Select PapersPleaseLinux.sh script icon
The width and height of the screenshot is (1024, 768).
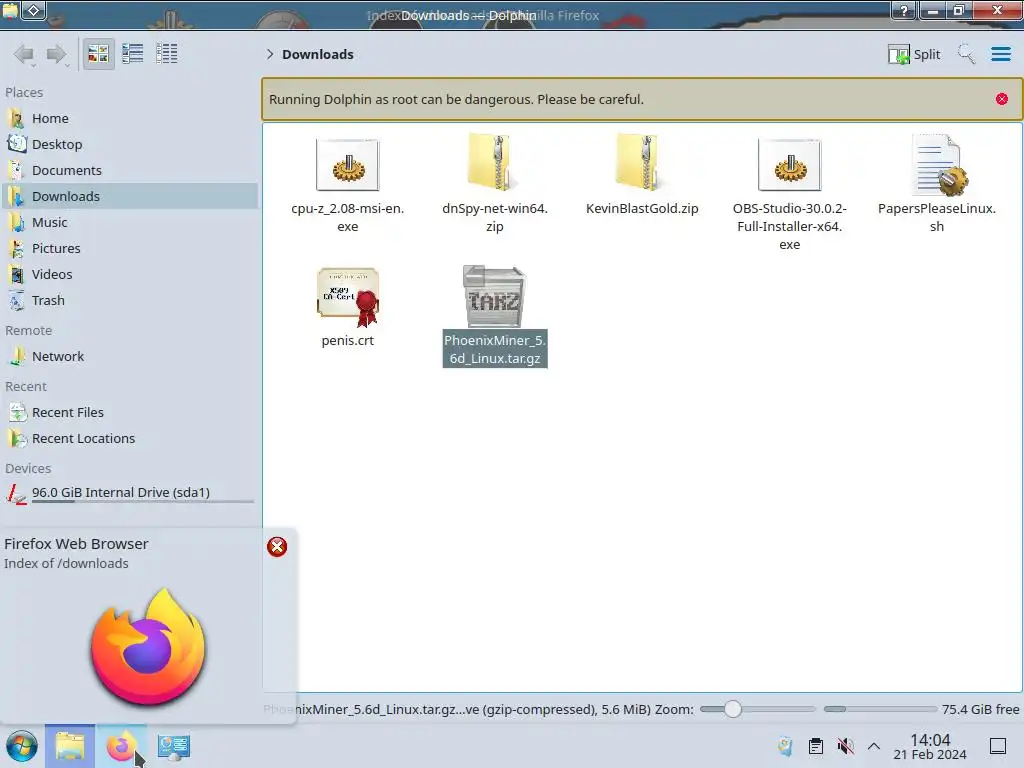pyautogui.click(x=938, y=165)
